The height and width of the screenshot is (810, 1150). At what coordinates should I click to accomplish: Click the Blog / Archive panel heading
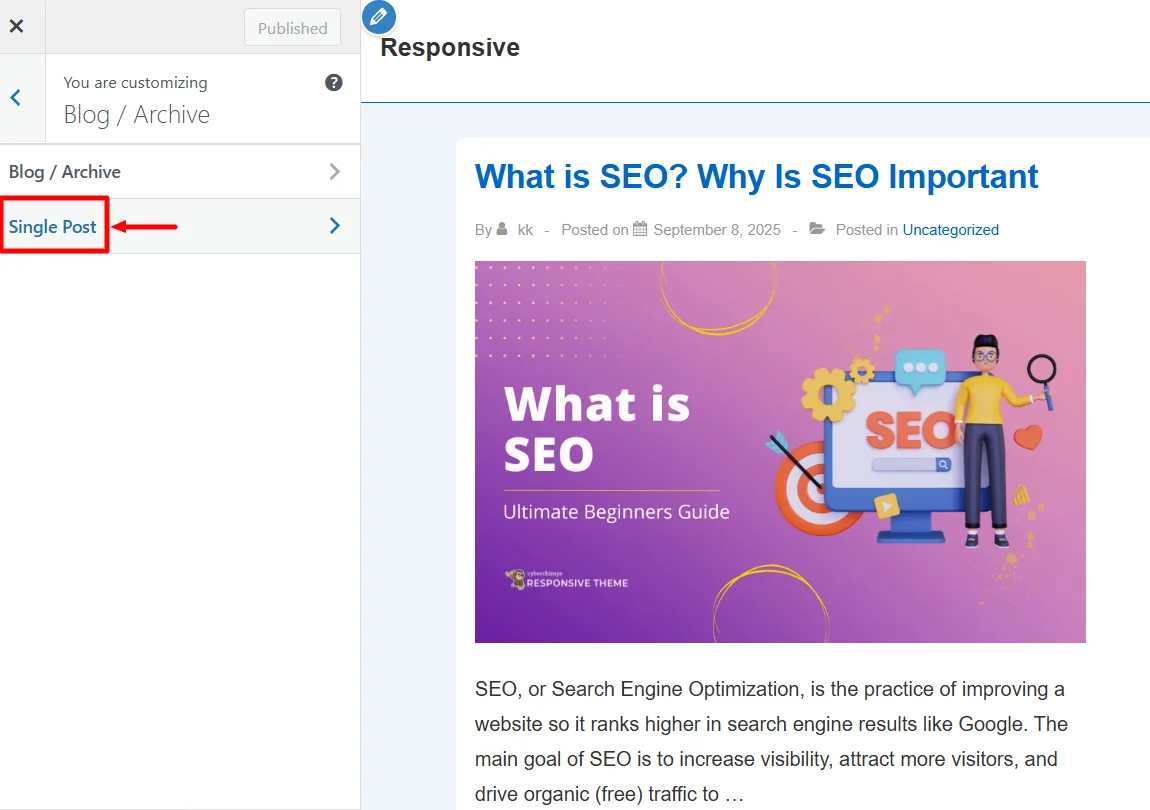(136, 114)
